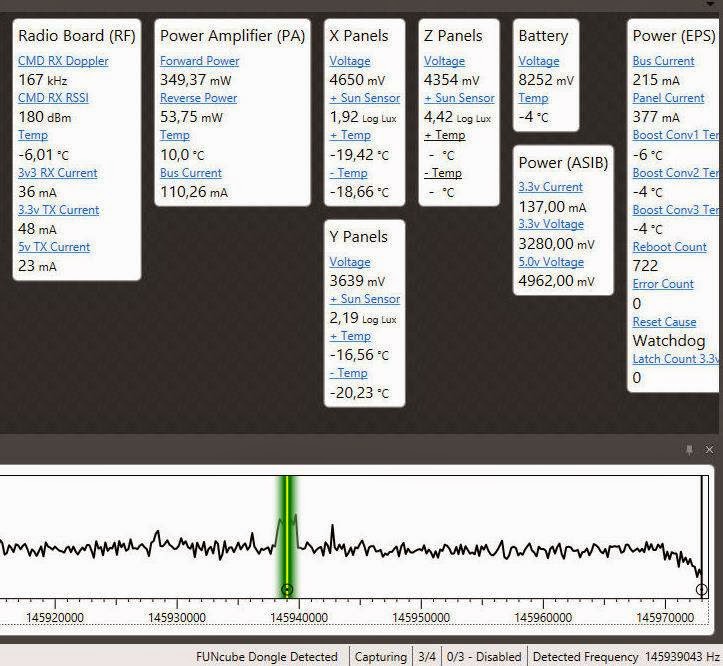This screenshot has width=723, height=666.
Task: Open the Z Panels - Temp link
Action: (443, 173)
